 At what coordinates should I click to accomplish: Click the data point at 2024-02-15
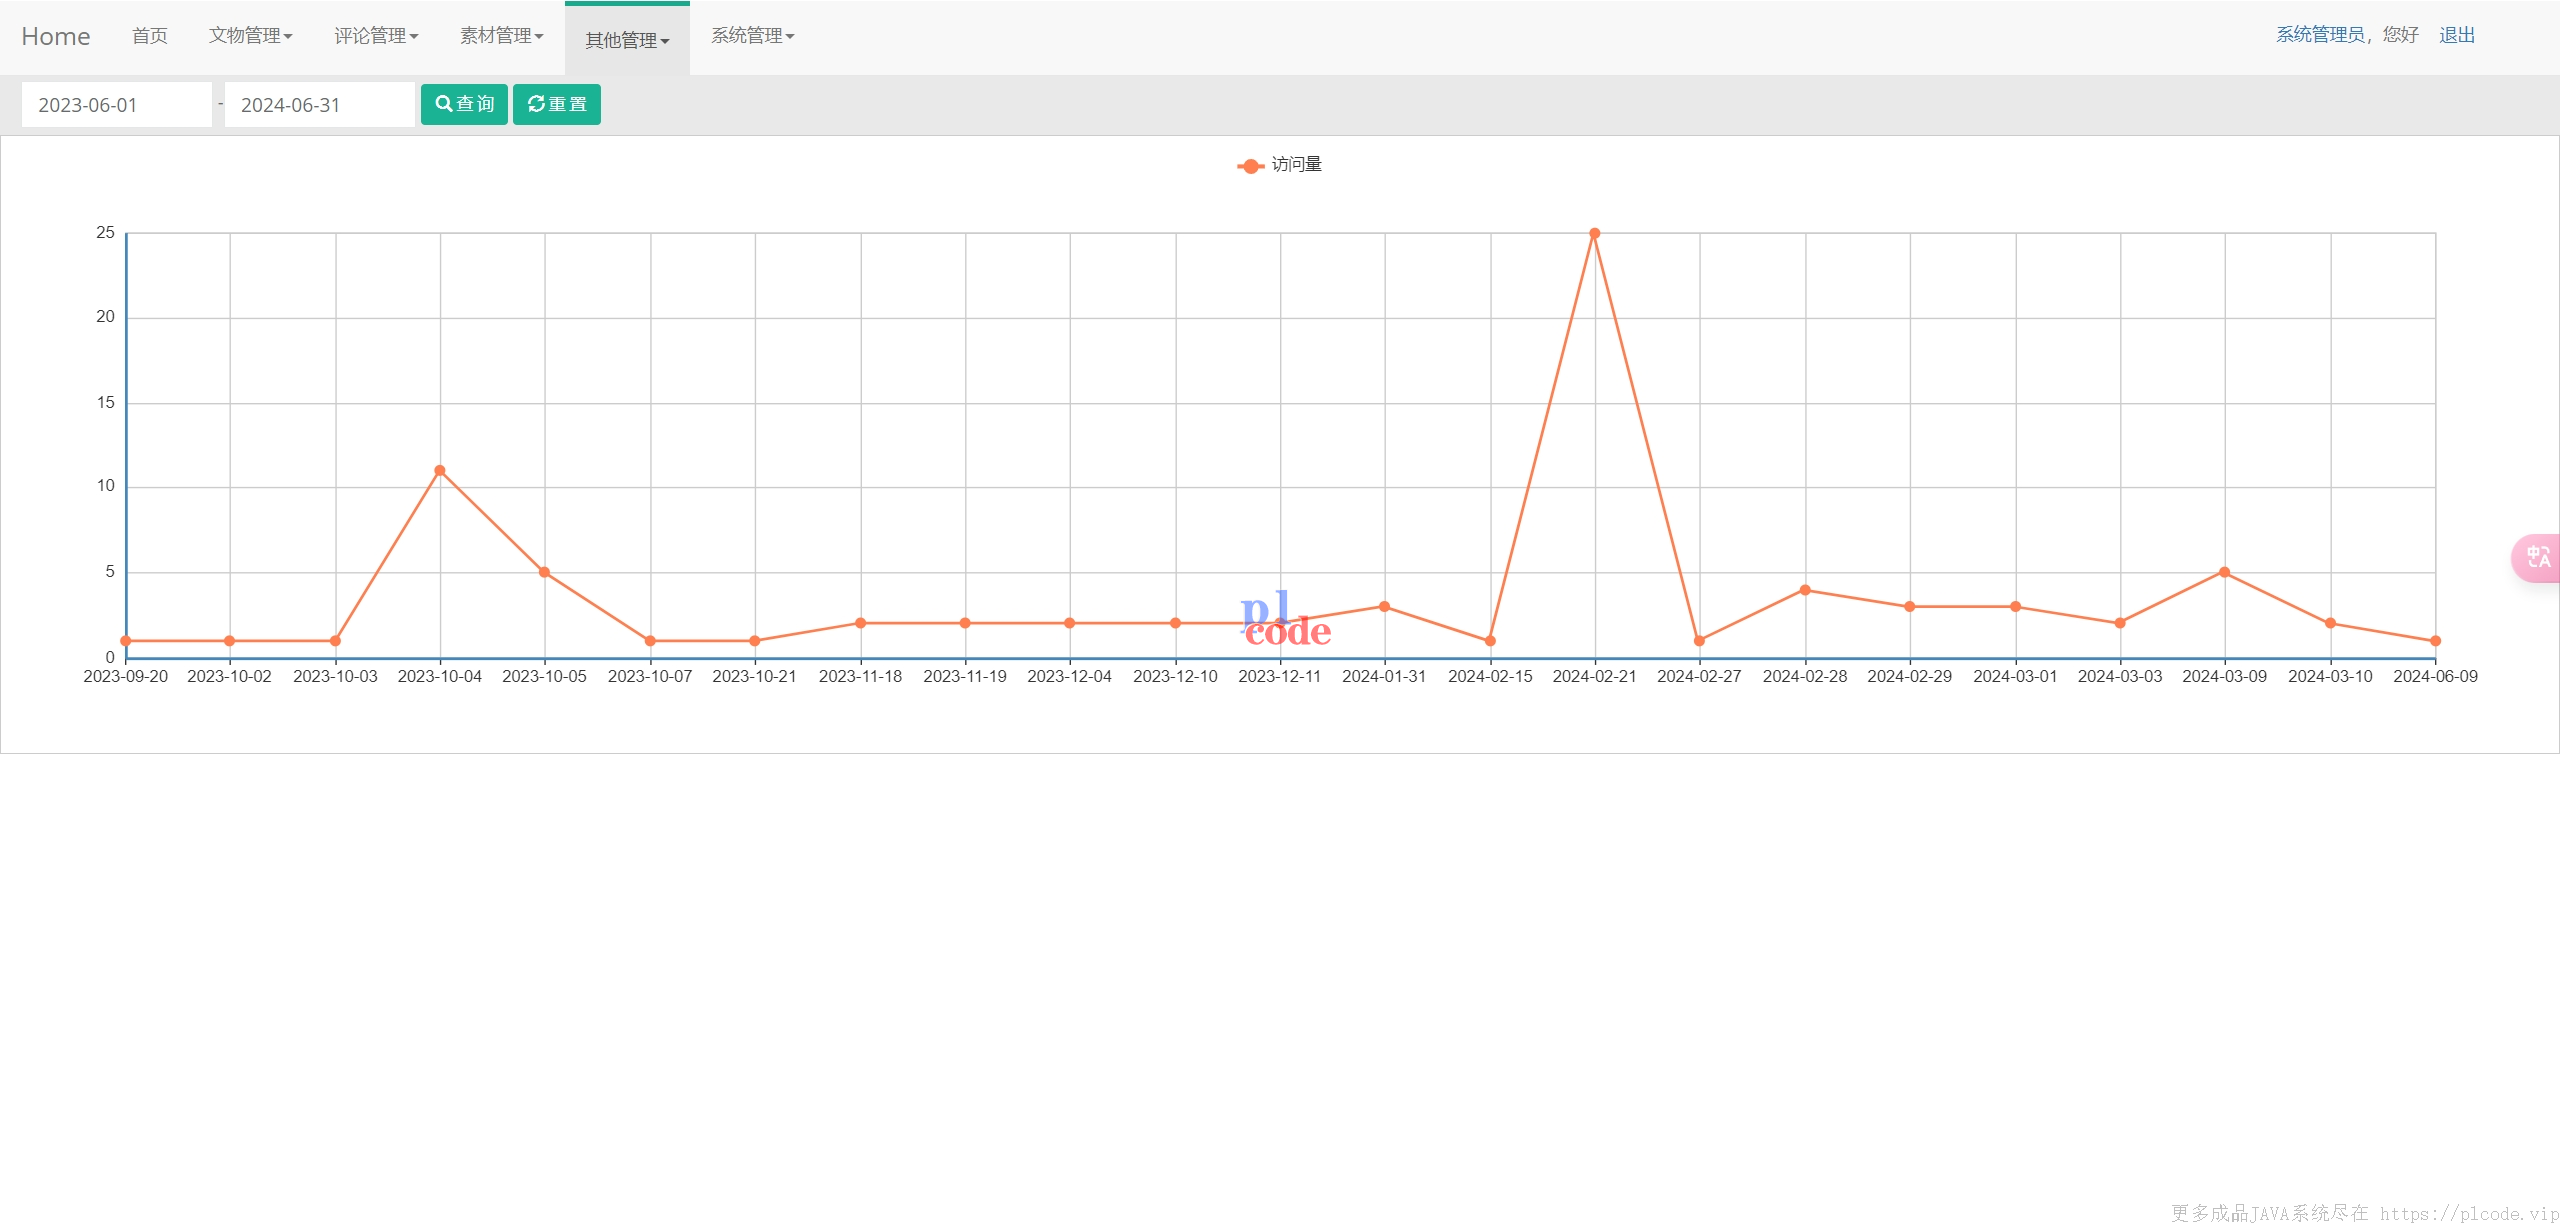coord(1490,640)
